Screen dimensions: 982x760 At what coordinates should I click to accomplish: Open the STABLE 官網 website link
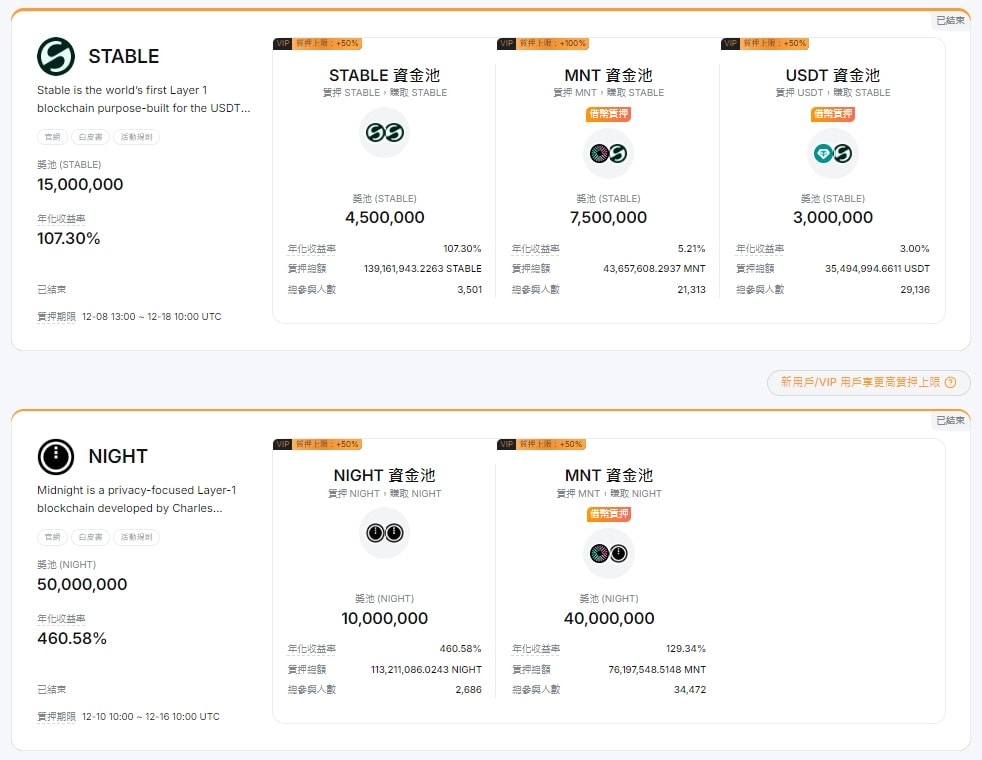(52, 137)
